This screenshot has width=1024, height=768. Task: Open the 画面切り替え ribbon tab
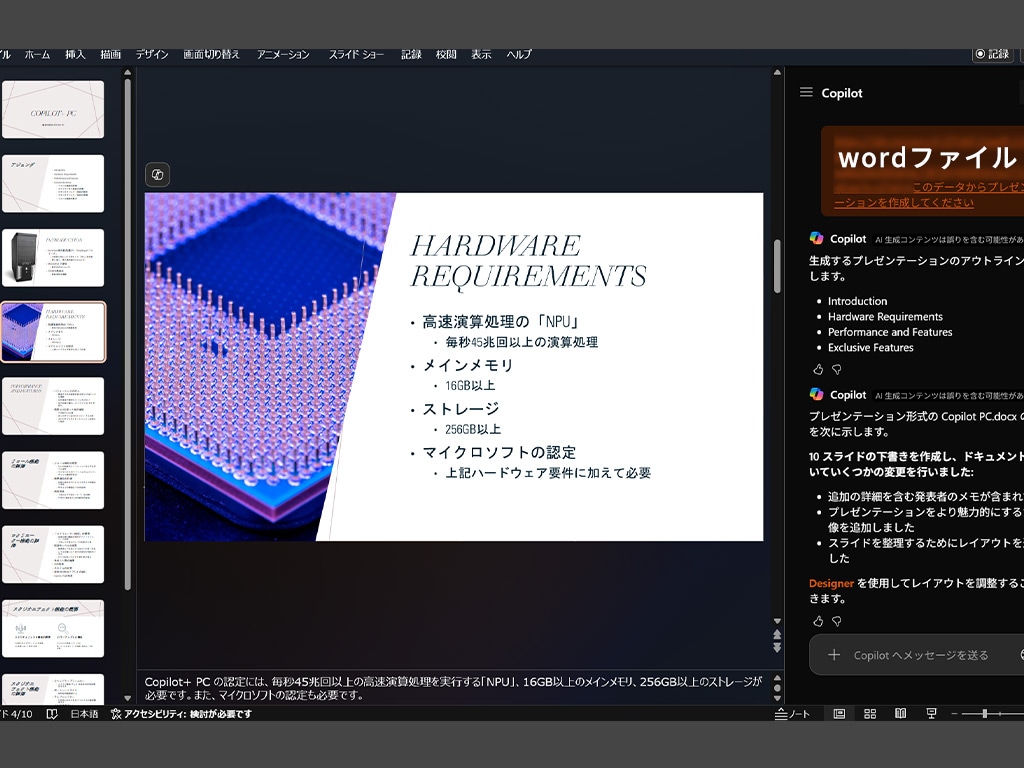click(x=212, y=54)
